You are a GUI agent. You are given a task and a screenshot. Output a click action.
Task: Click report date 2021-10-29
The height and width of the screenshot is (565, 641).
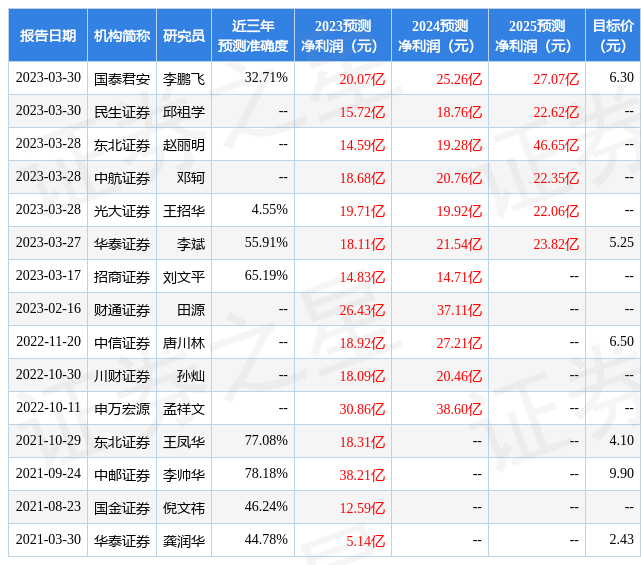pyautogui.click(x=48, y=440)
